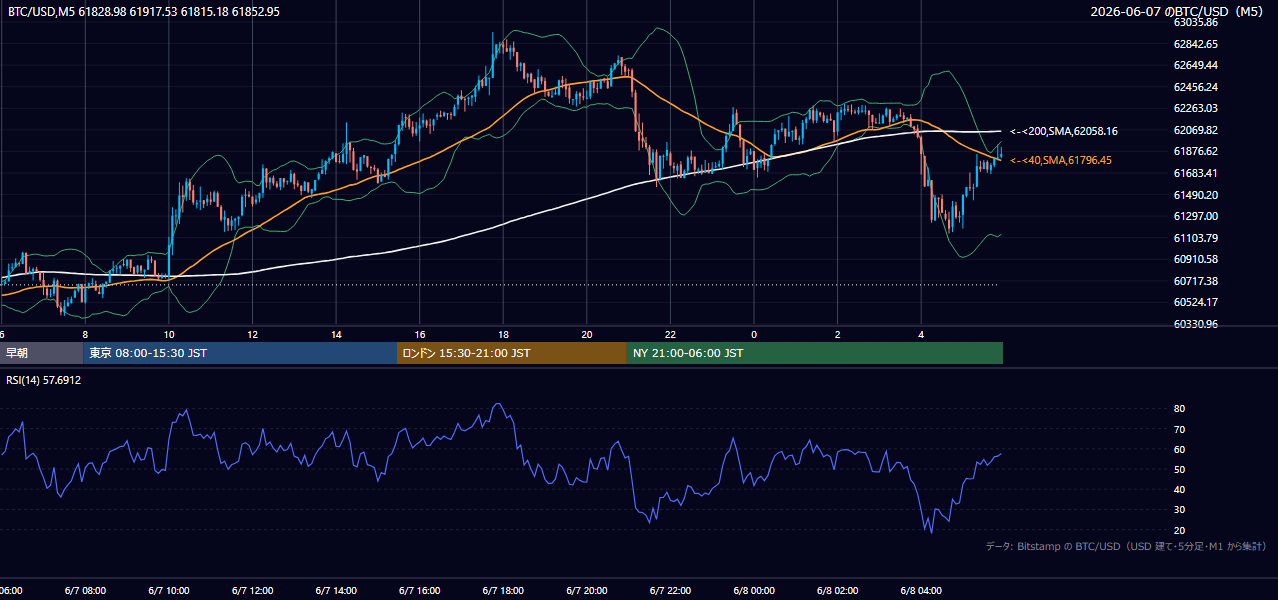Select the NY 21:00-06:00 JST session bar
The width and height of the screenshot is (1278, 600).
815,353
